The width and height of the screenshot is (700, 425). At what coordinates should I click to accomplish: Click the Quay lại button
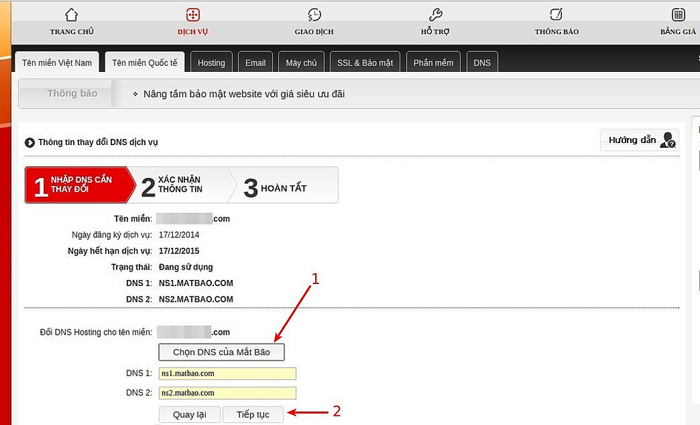click(189, 414)
